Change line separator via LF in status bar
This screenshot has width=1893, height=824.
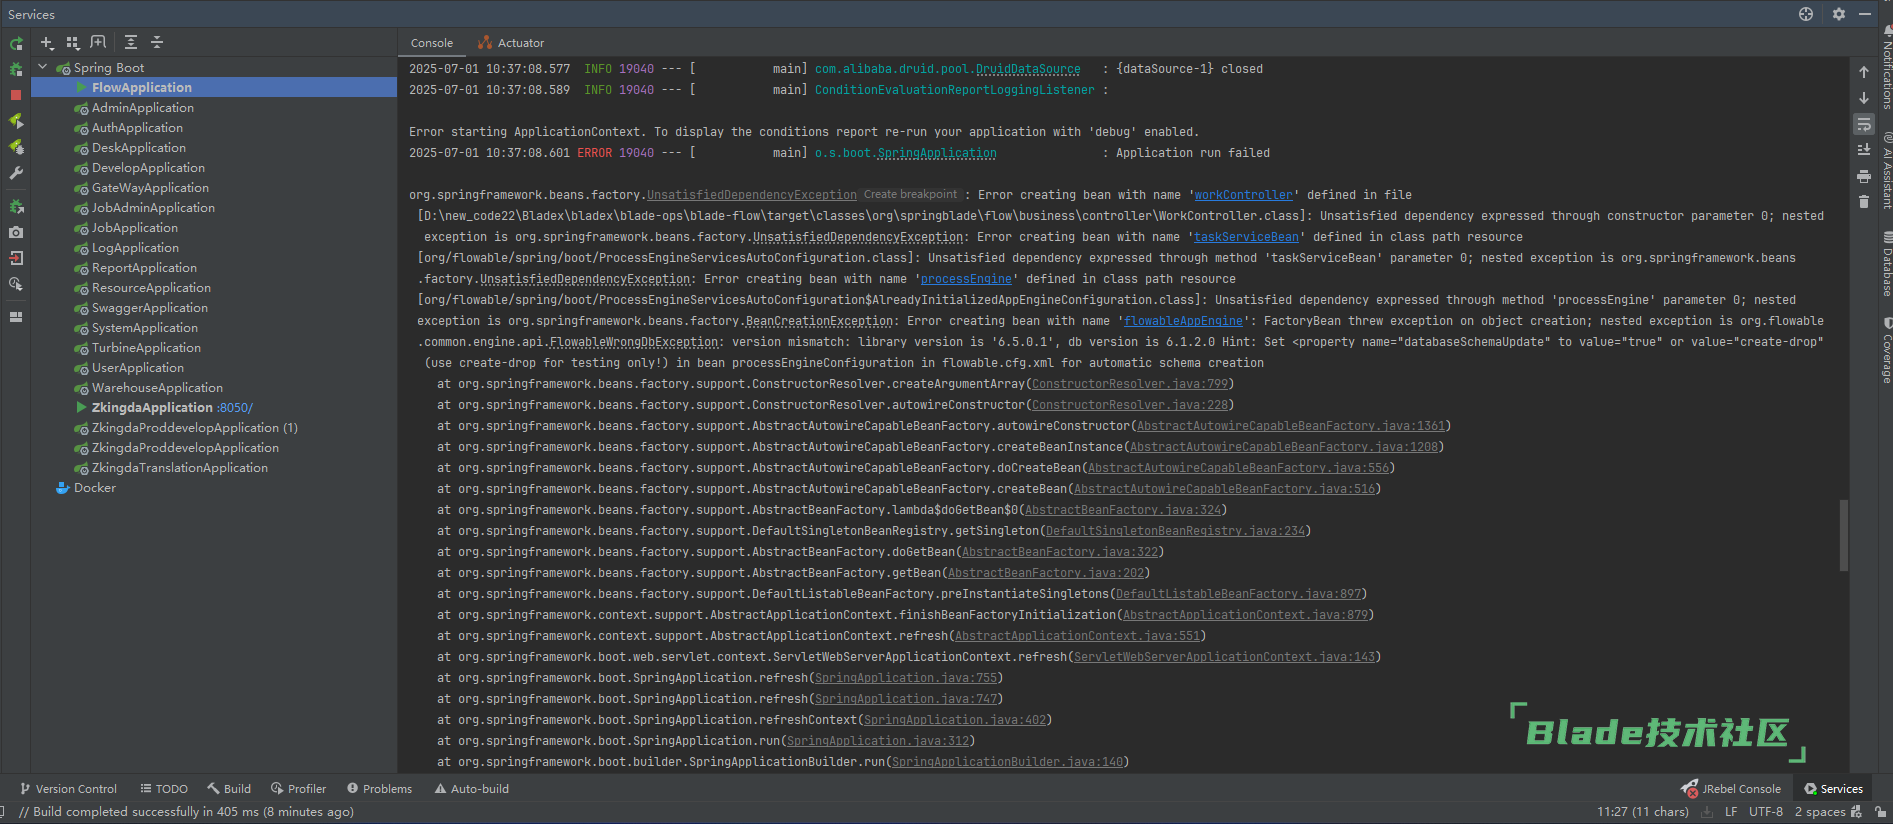coord(1731,812)
